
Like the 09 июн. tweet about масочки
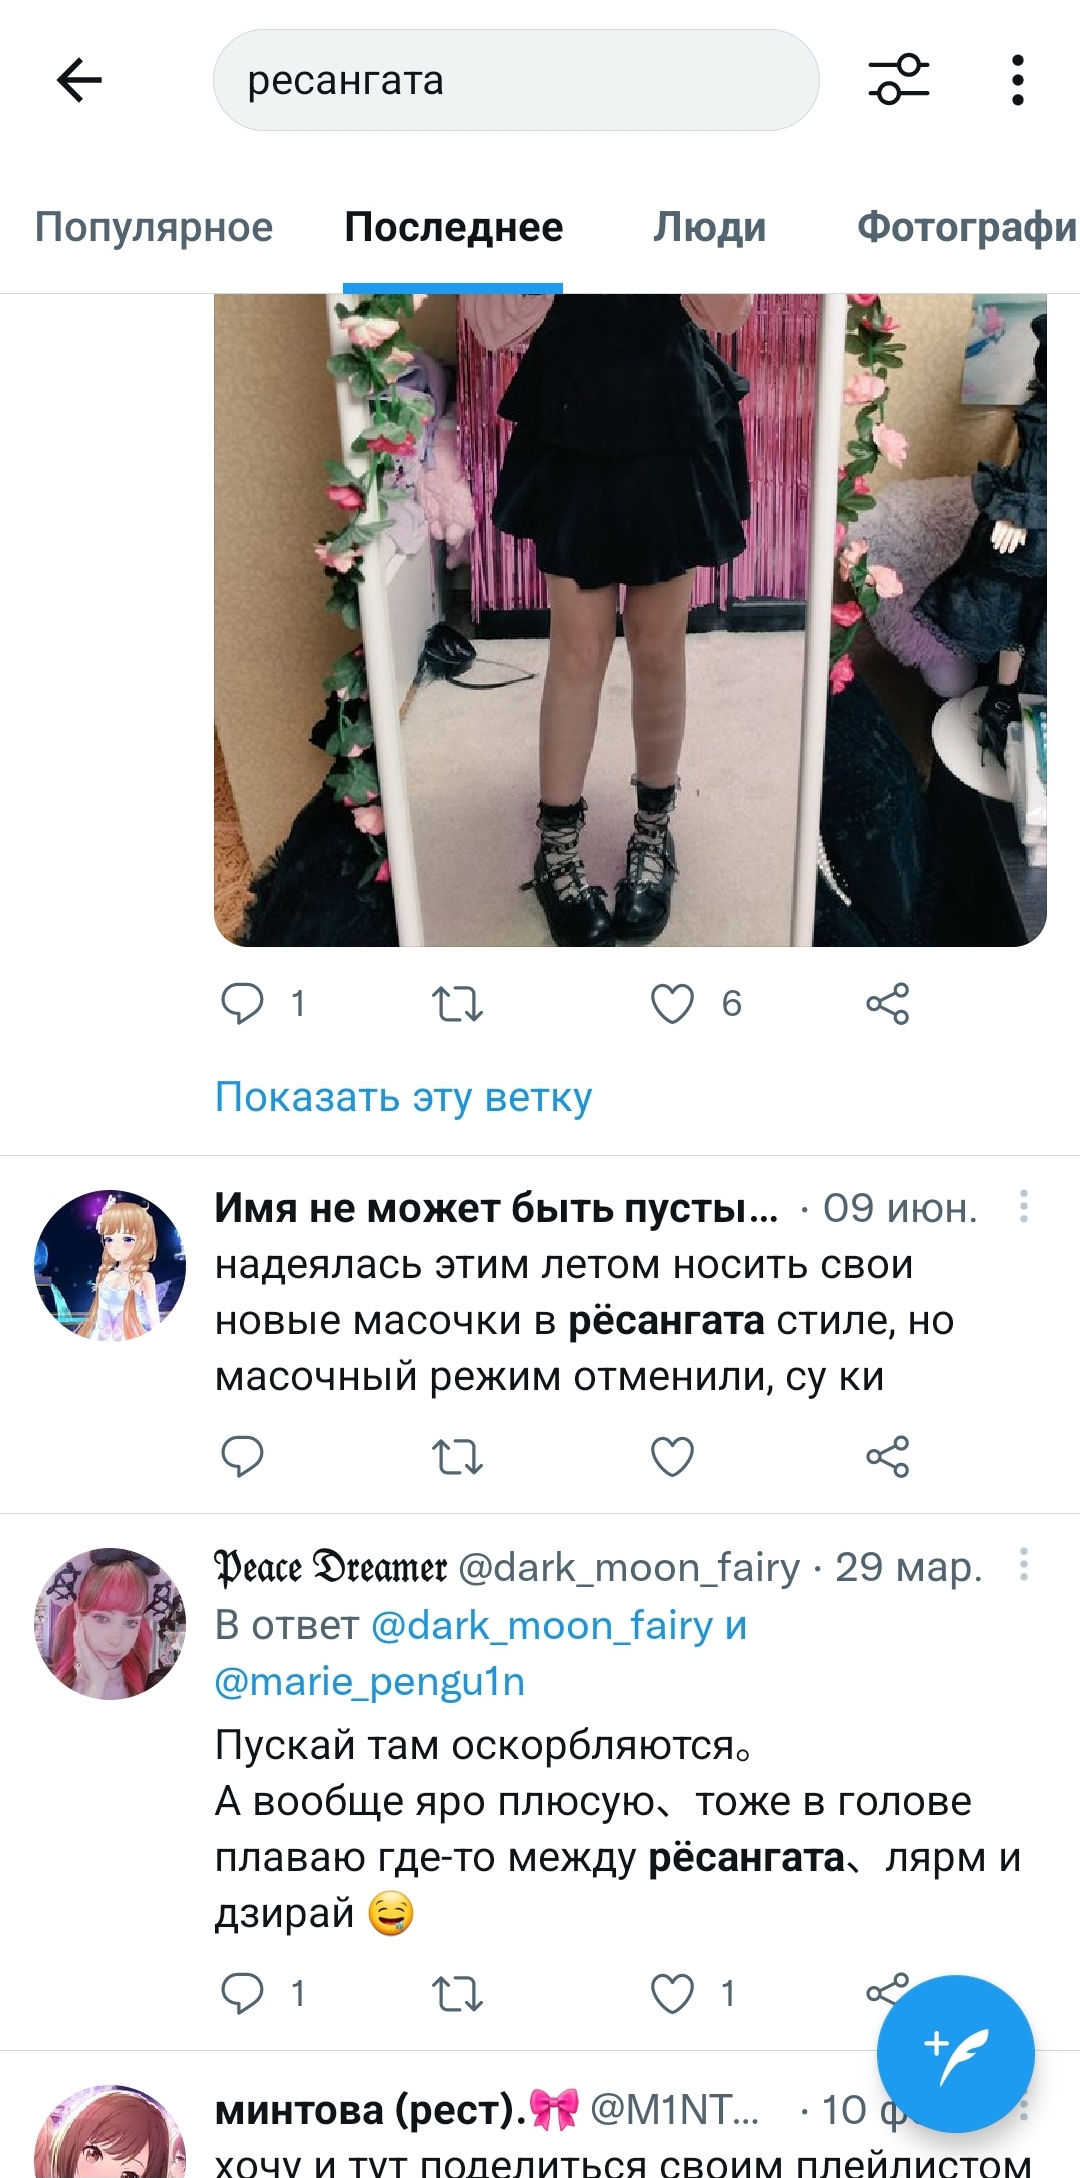click(x=672, y=1456)
